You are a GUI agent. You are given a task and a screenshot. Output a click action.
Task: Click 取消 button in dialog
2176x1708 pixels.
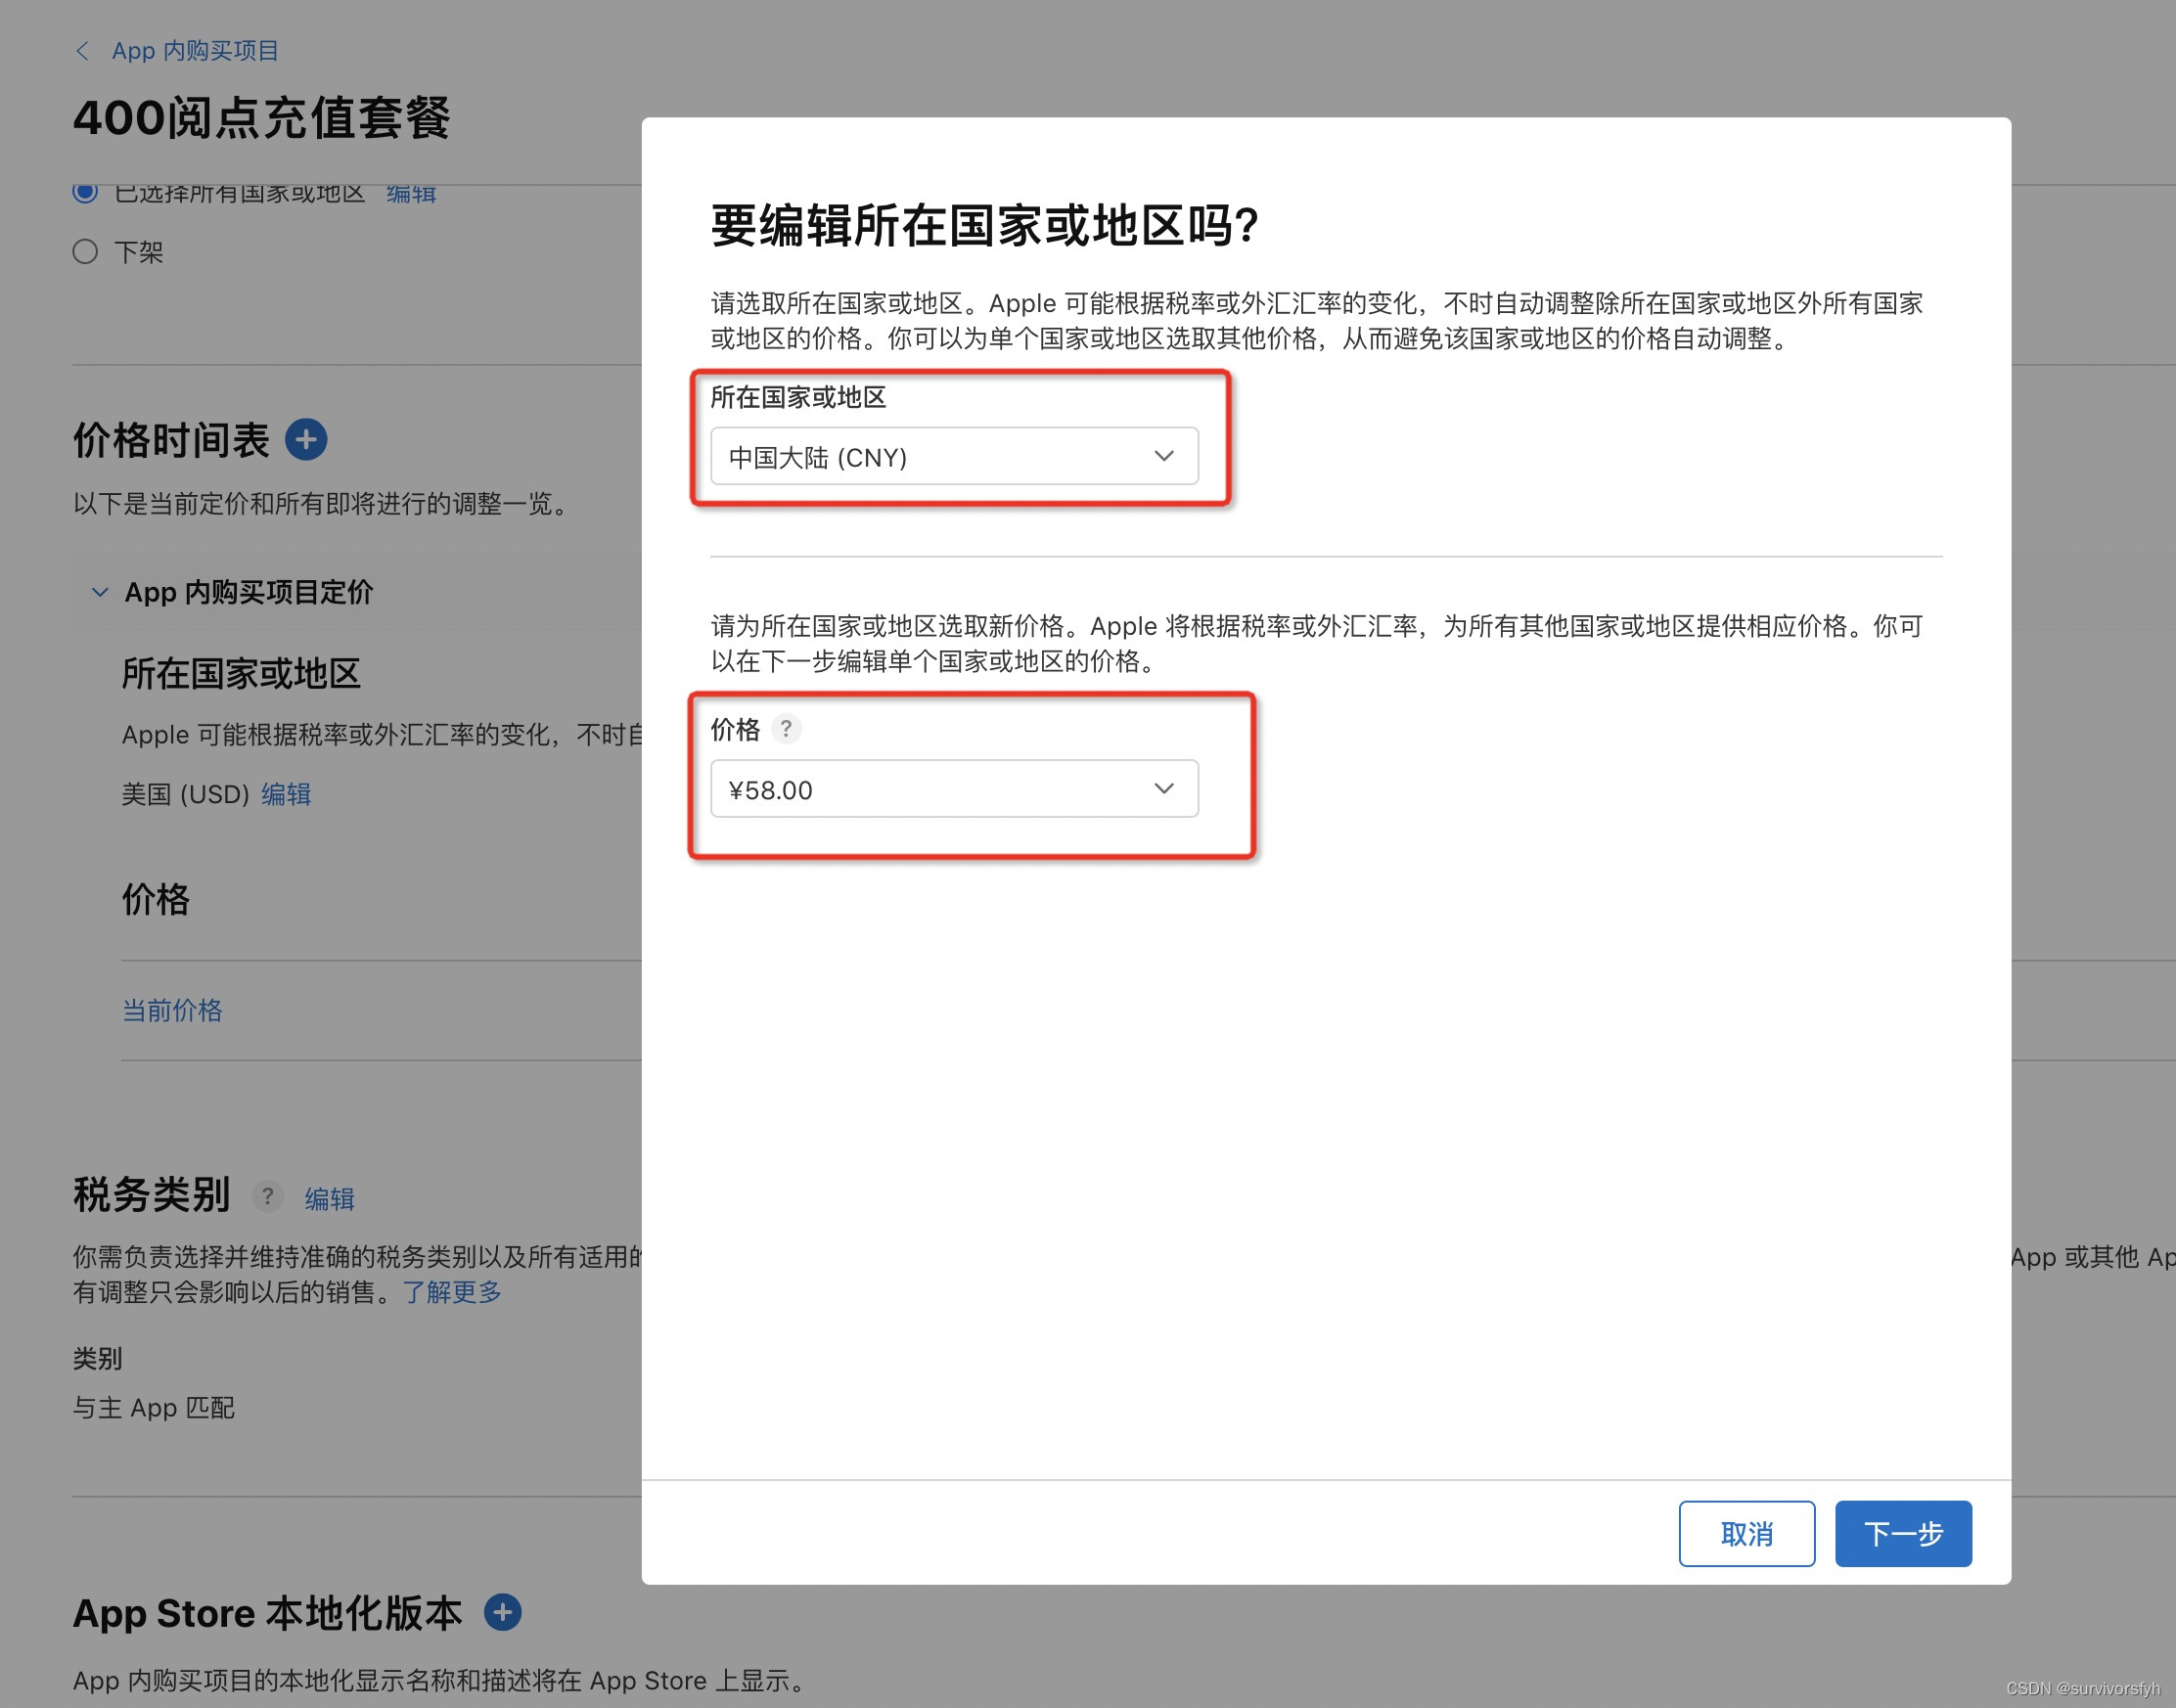coord(1746,1532)
